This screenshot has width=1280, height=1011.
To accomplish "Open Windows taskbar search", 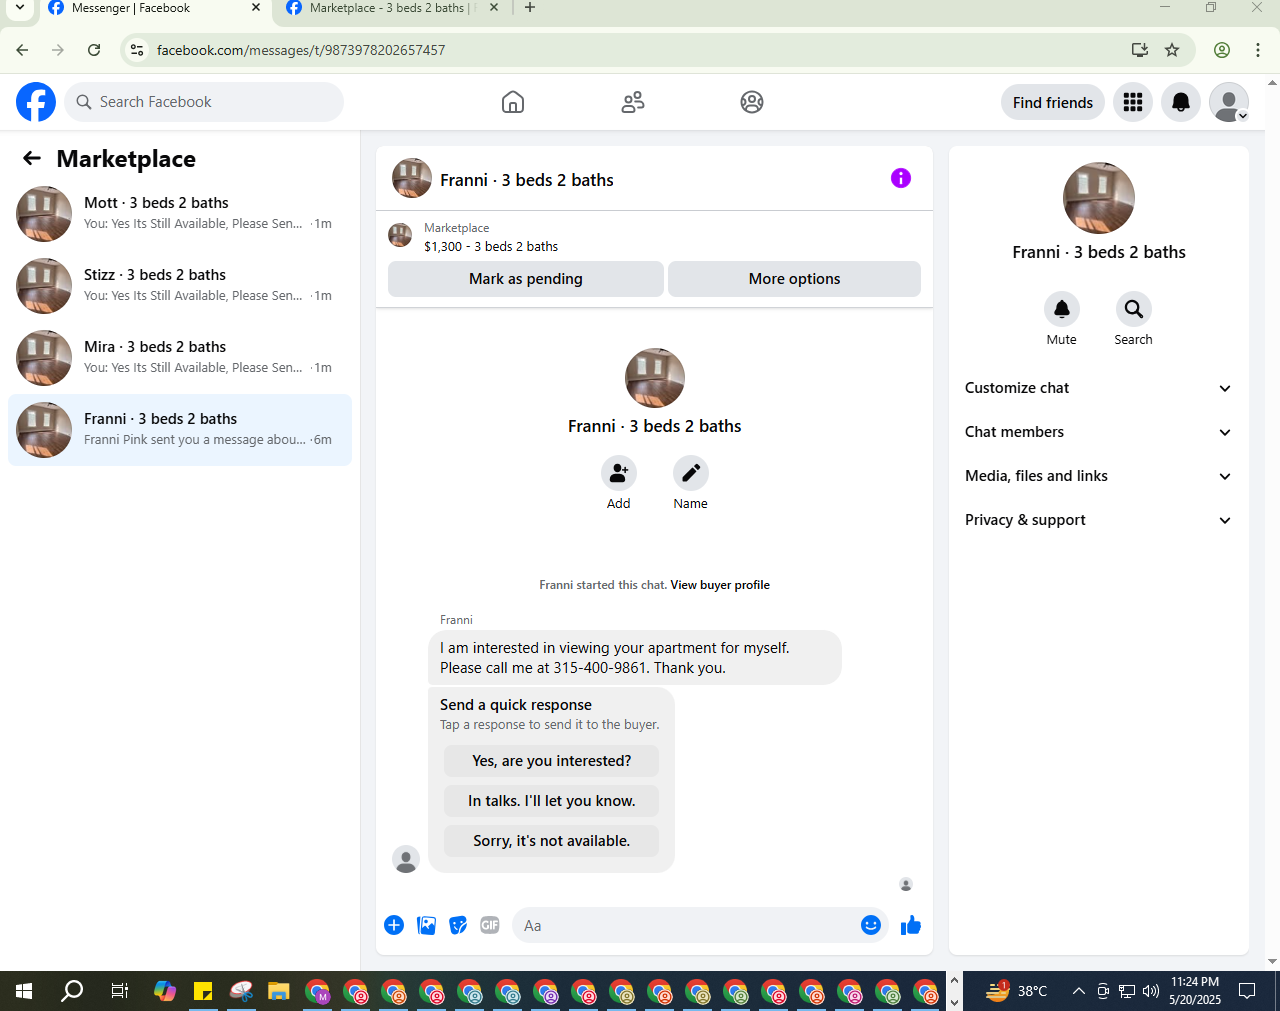I will click(72, 991).
